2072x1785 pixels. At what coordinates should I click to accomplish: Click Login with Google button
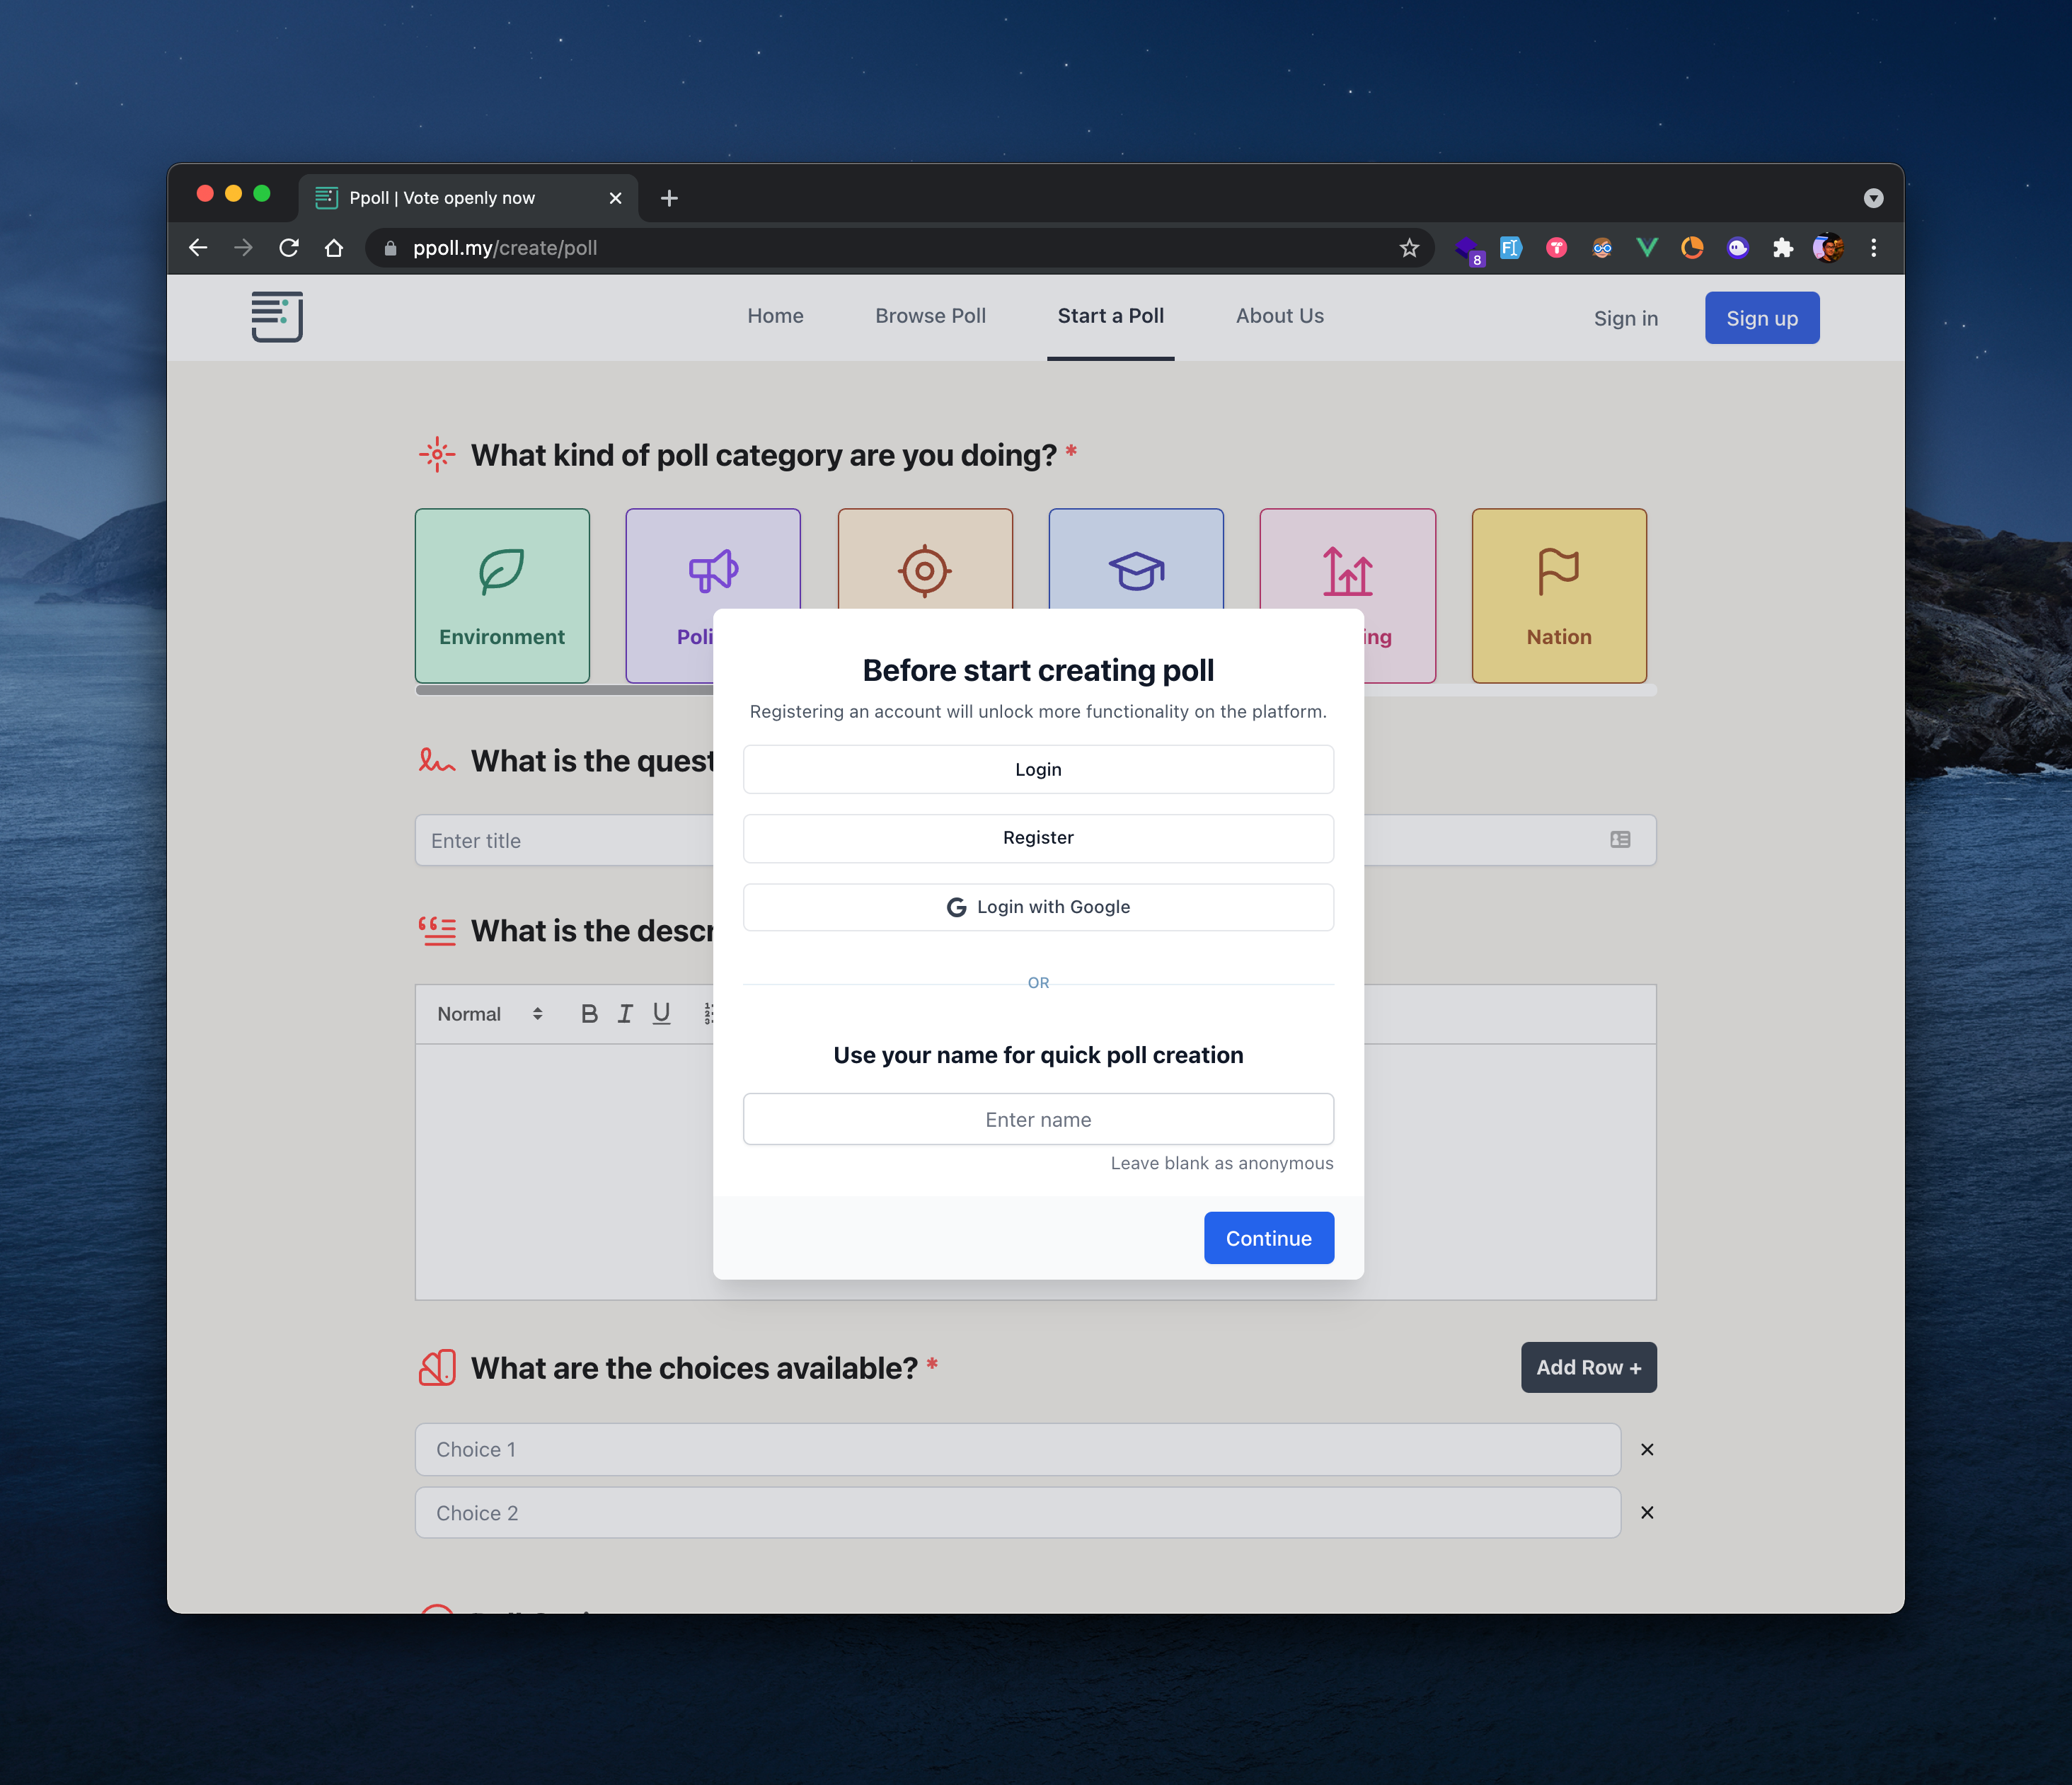(1038, 907)
